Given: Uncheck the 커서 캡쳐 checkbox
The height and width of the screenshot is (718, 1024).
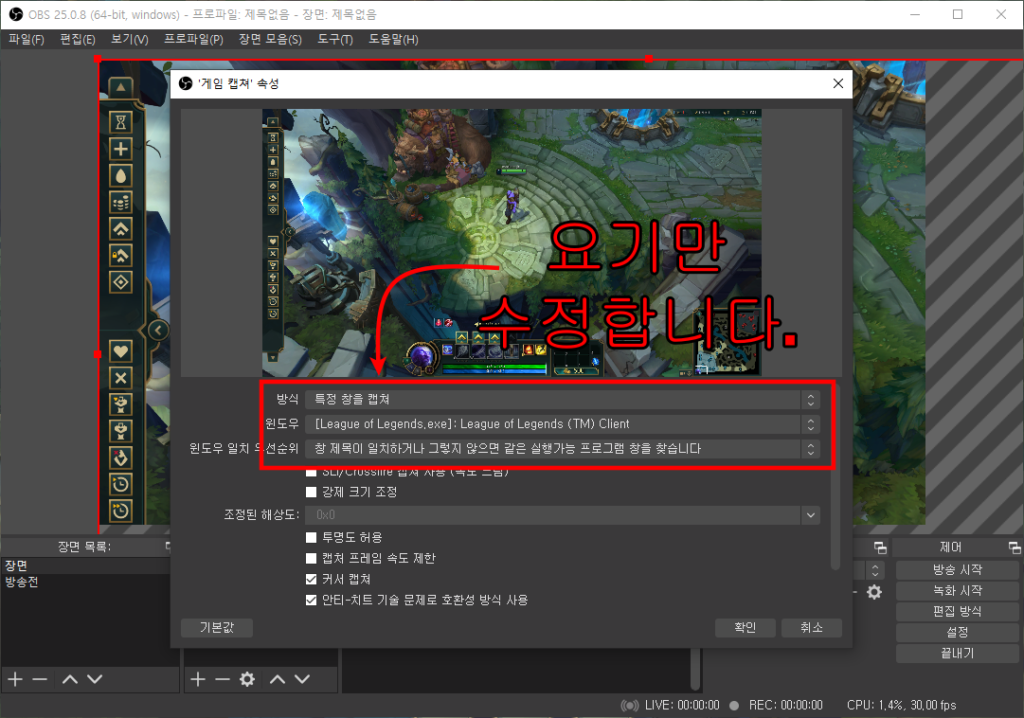Looking at the screenshot, I should pos(312,579).
